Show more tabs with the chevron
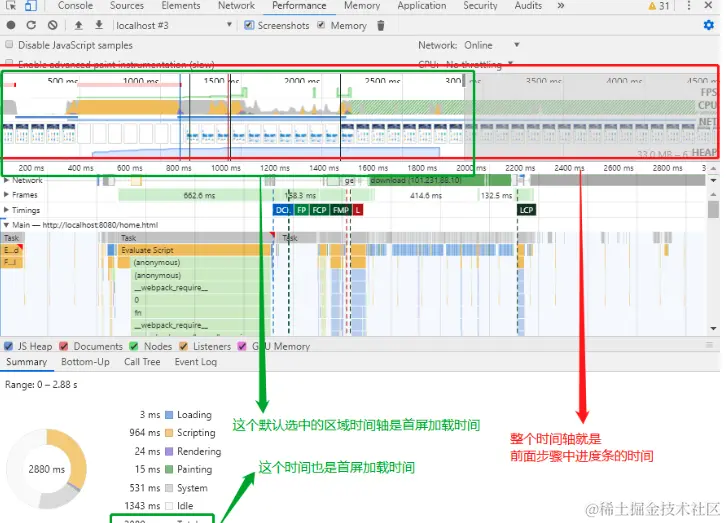 [561, 6]
